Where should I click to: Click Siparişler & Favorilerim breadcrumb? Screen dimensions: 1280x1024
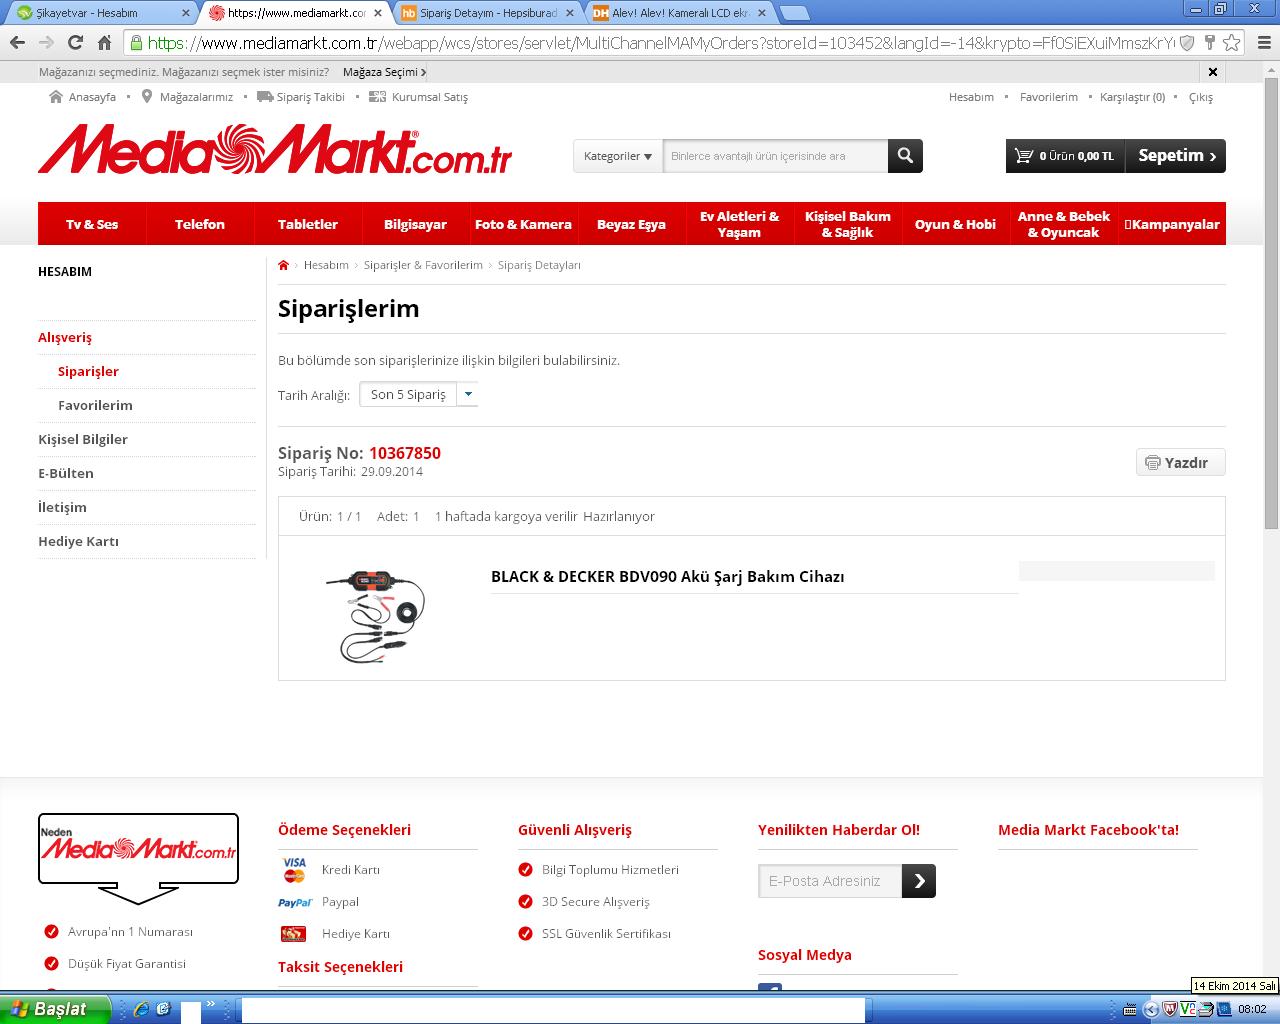tap(423, 265)
